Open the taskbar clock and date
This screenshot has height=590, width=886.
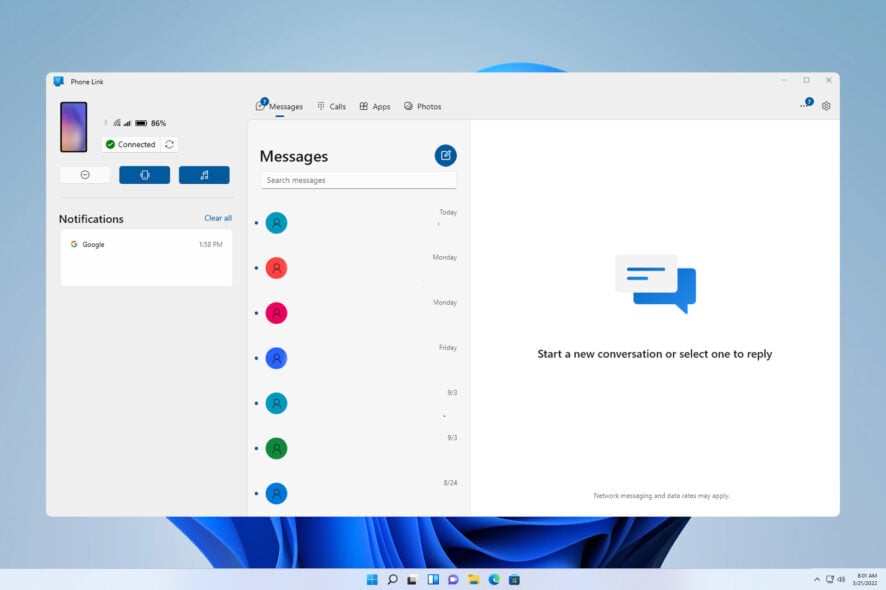click(865, 579)
